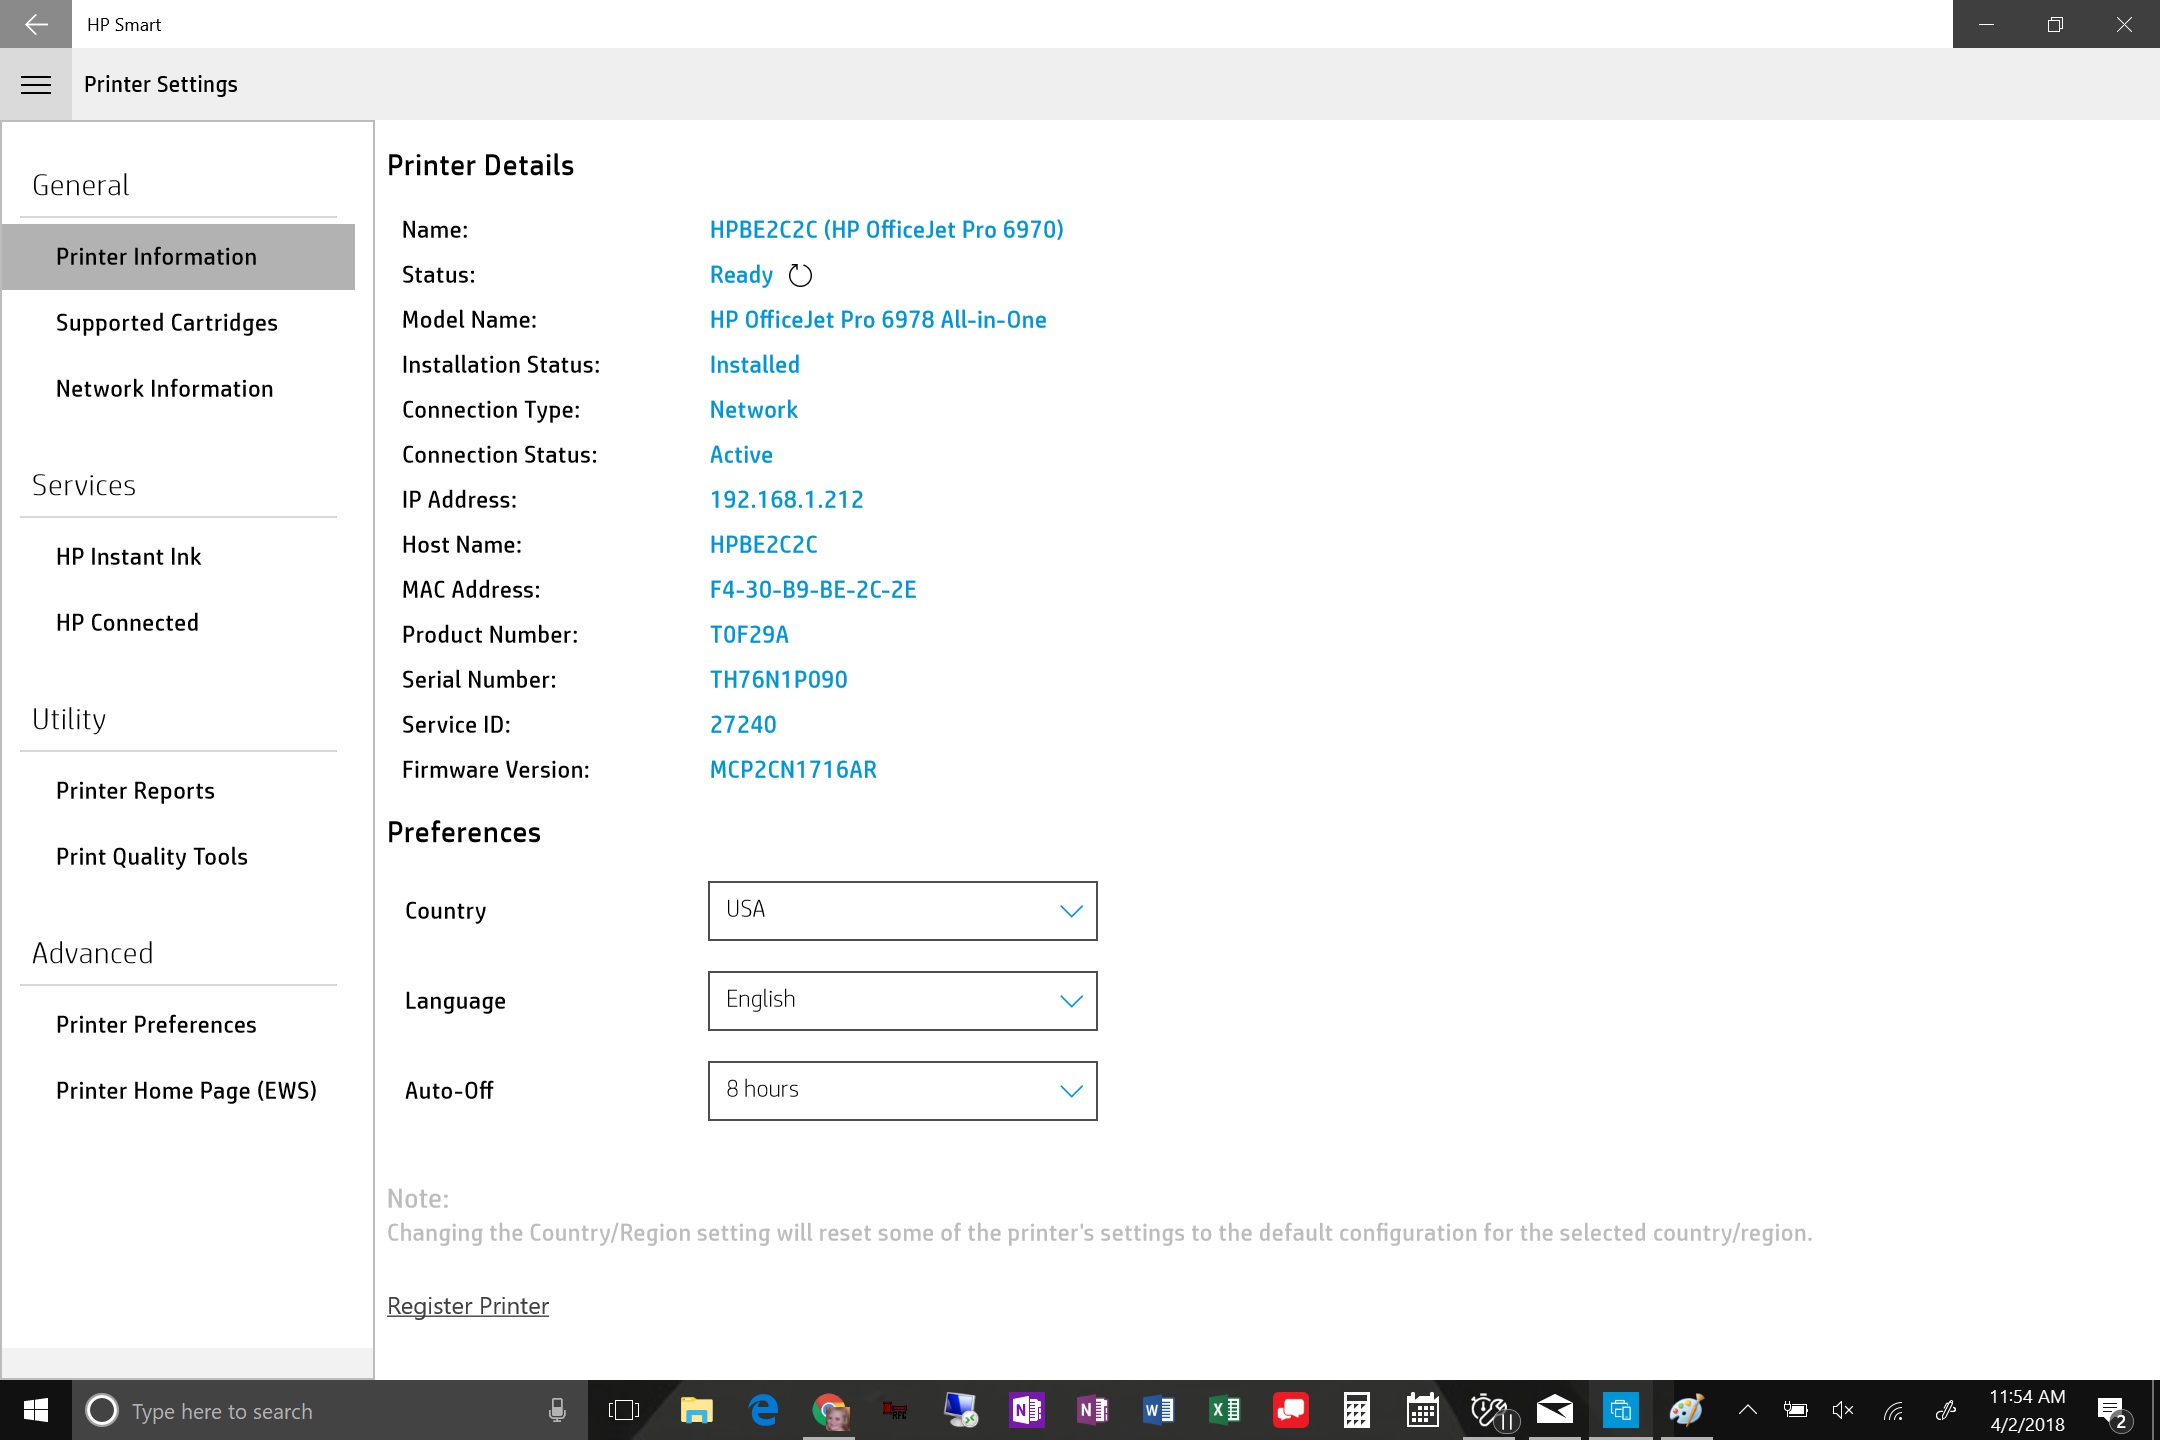The width and height of the screenshot is (2160, 1440).
Task: Open the Calculator taskbar icon
Action: [1356, 1411]
